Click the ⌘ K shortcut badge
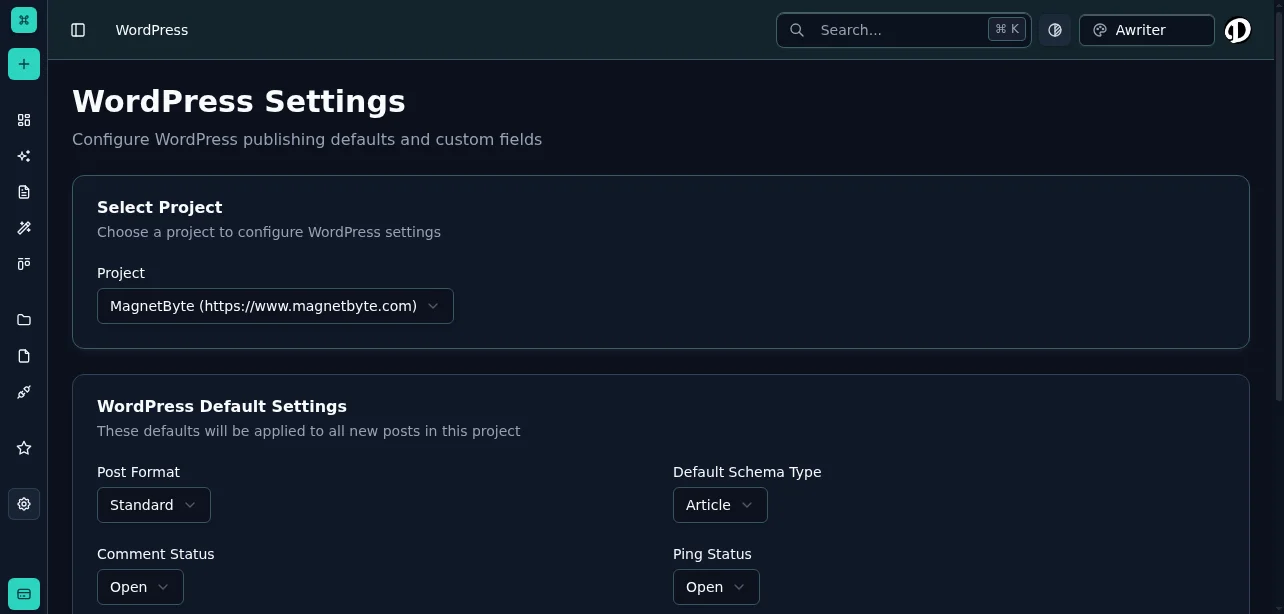This screenshot has height=614, width=1284. click(1007, 29)
